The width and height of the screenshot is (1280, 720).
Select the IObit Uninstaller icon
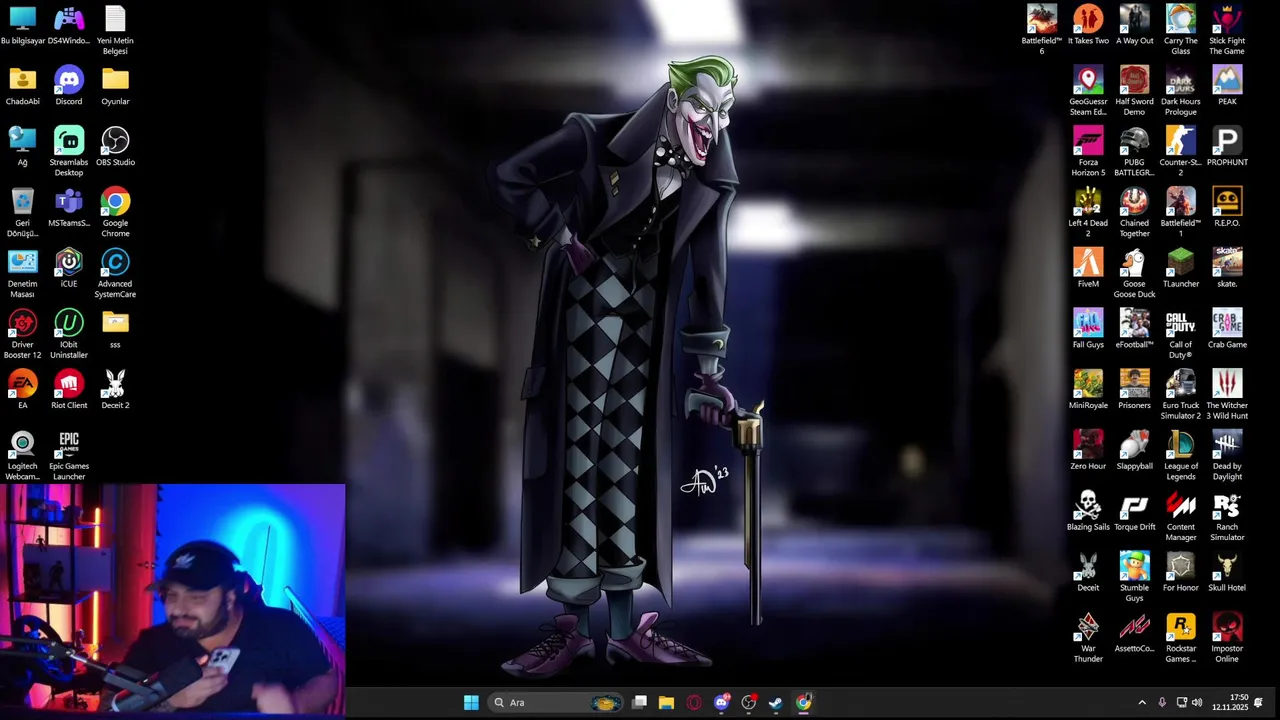point(69,322)
